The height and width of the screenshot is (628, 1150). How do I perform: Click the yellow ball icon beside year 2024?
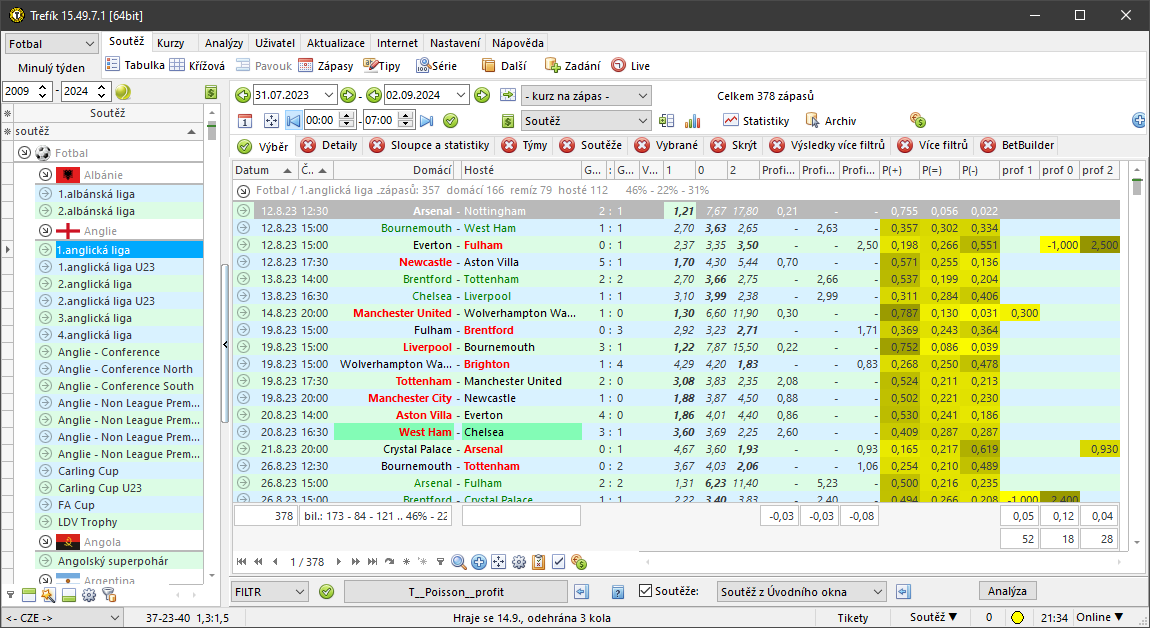pos(123,92)
